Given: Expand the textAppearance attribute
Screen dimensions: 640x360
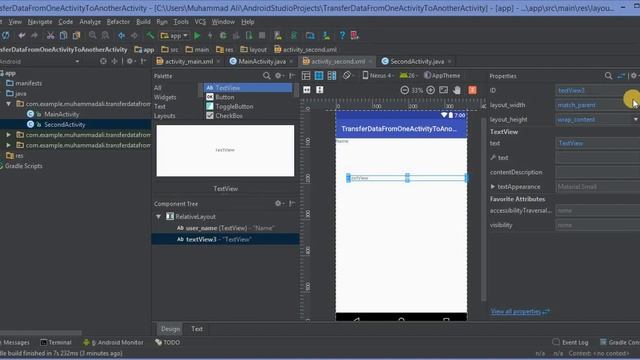Looking at the screenshot, I should pyautogui.click(x=493, y=187).
